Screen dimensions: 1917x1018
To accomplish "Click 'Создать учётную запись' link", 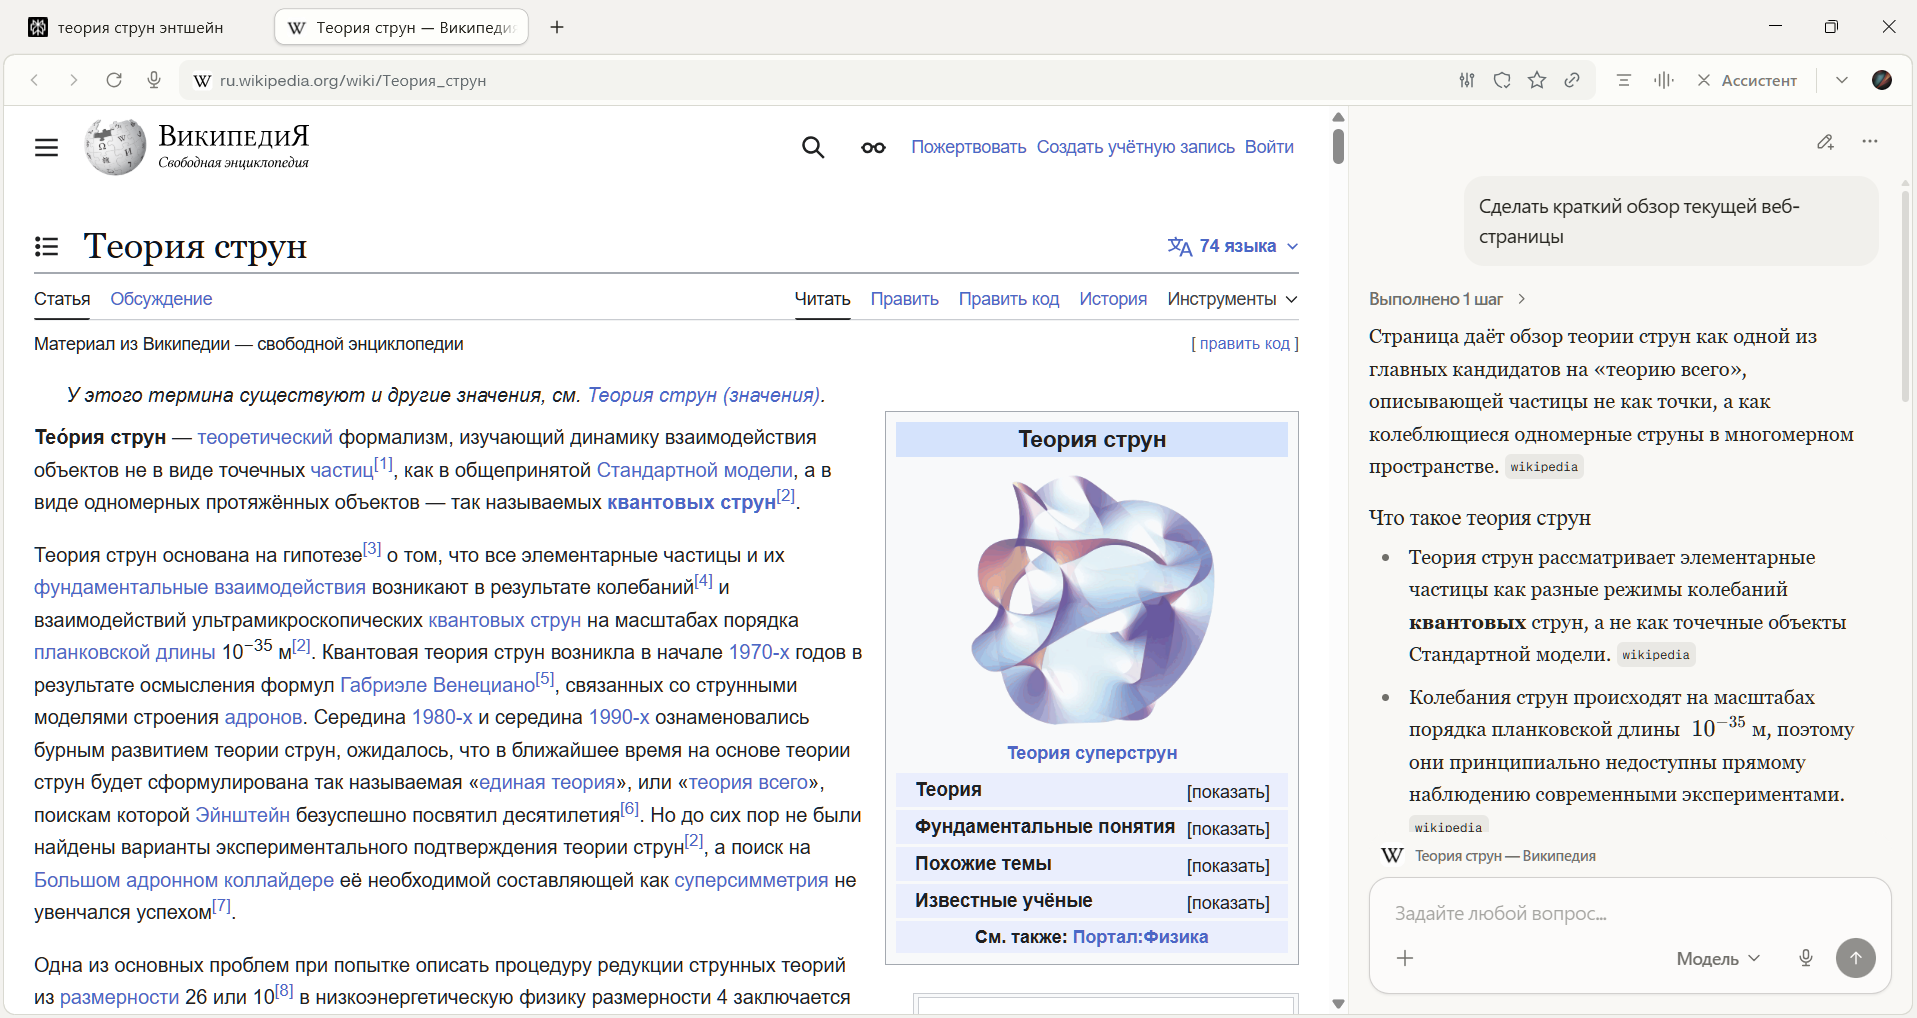I will (x=1135, y=147).
